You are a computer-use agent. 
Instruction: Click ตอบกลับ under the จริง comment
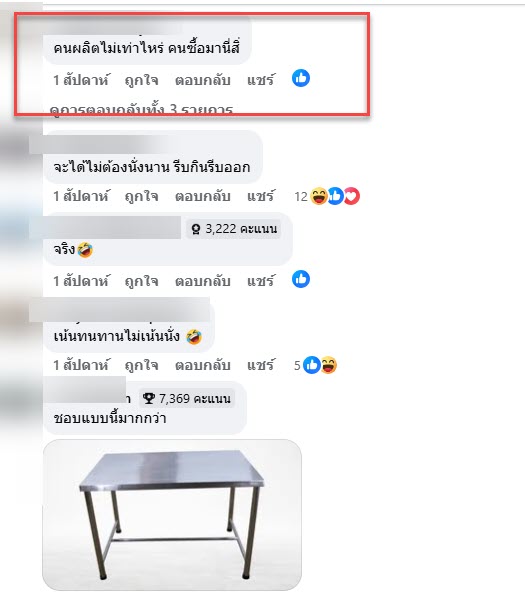[x=202, y=281]
